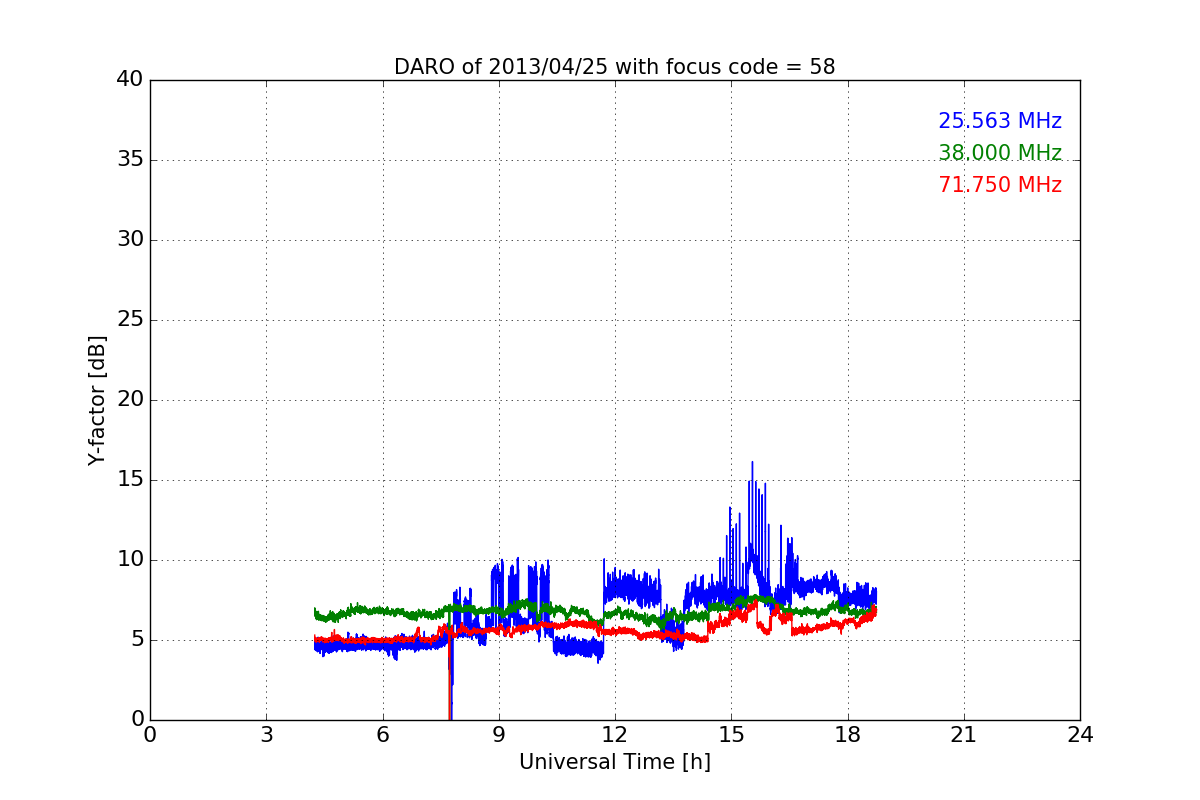Select the 71.750 MHz legend label
1200x800 pixels.
(1000, 185)
